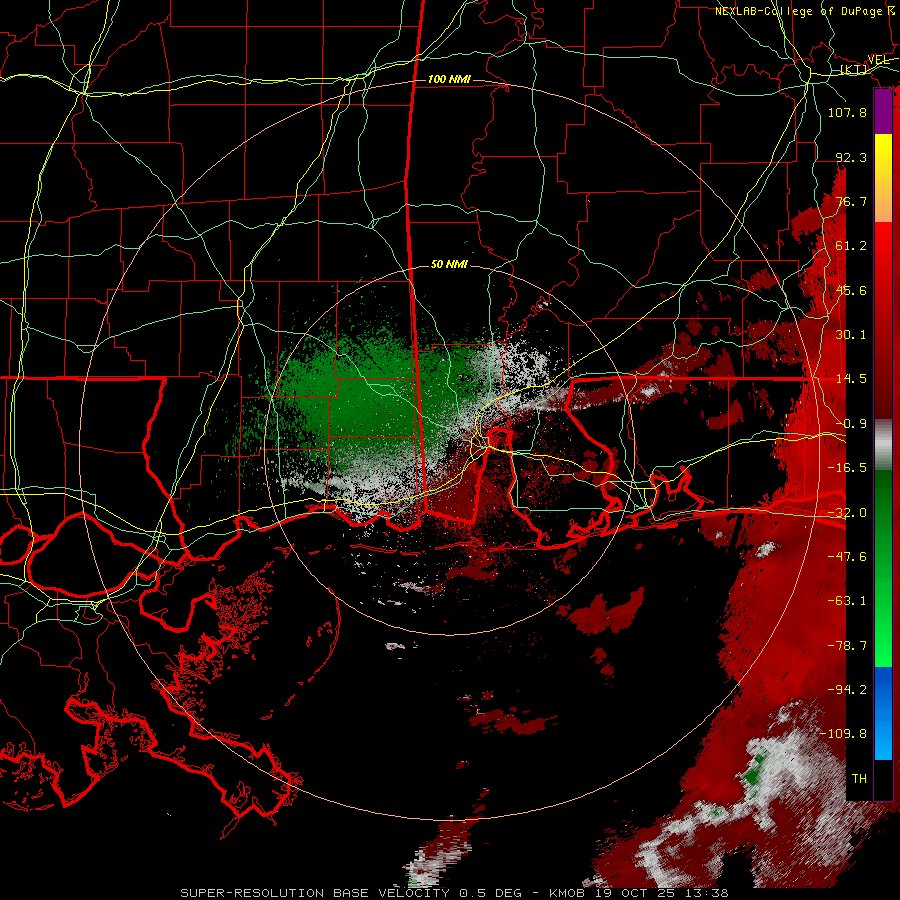Click the purple segment of the color bar
The height and width of the screenshot is (900, 900).
pyautogui.click(x=883, y=111)
